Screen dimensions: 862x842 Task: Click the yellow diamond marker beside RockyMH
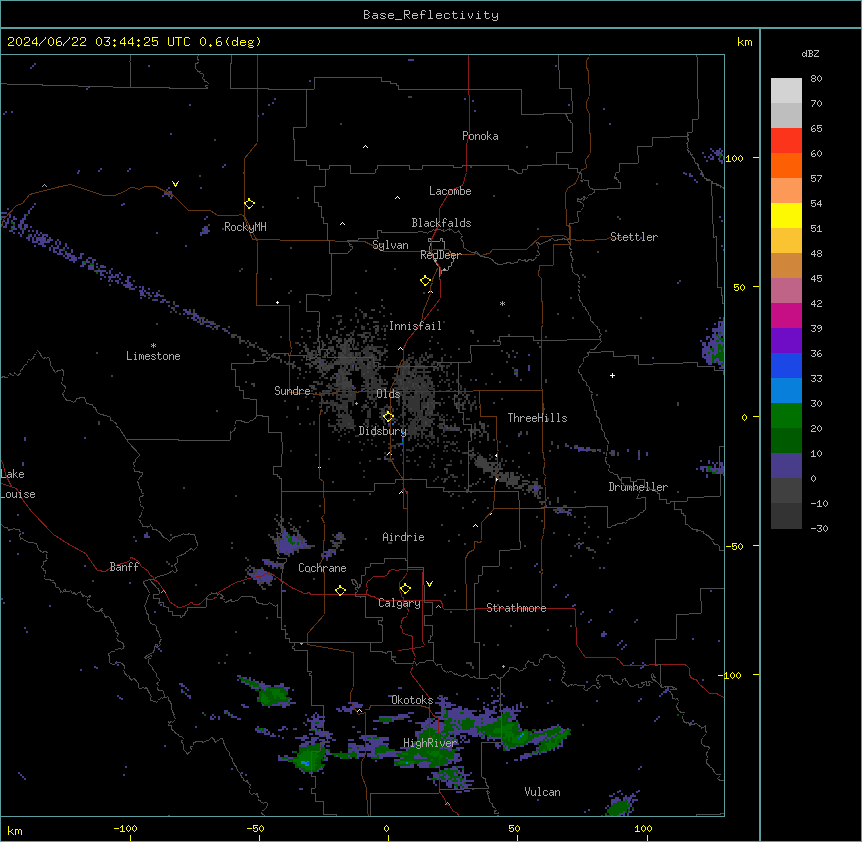(x=249, y=203)
